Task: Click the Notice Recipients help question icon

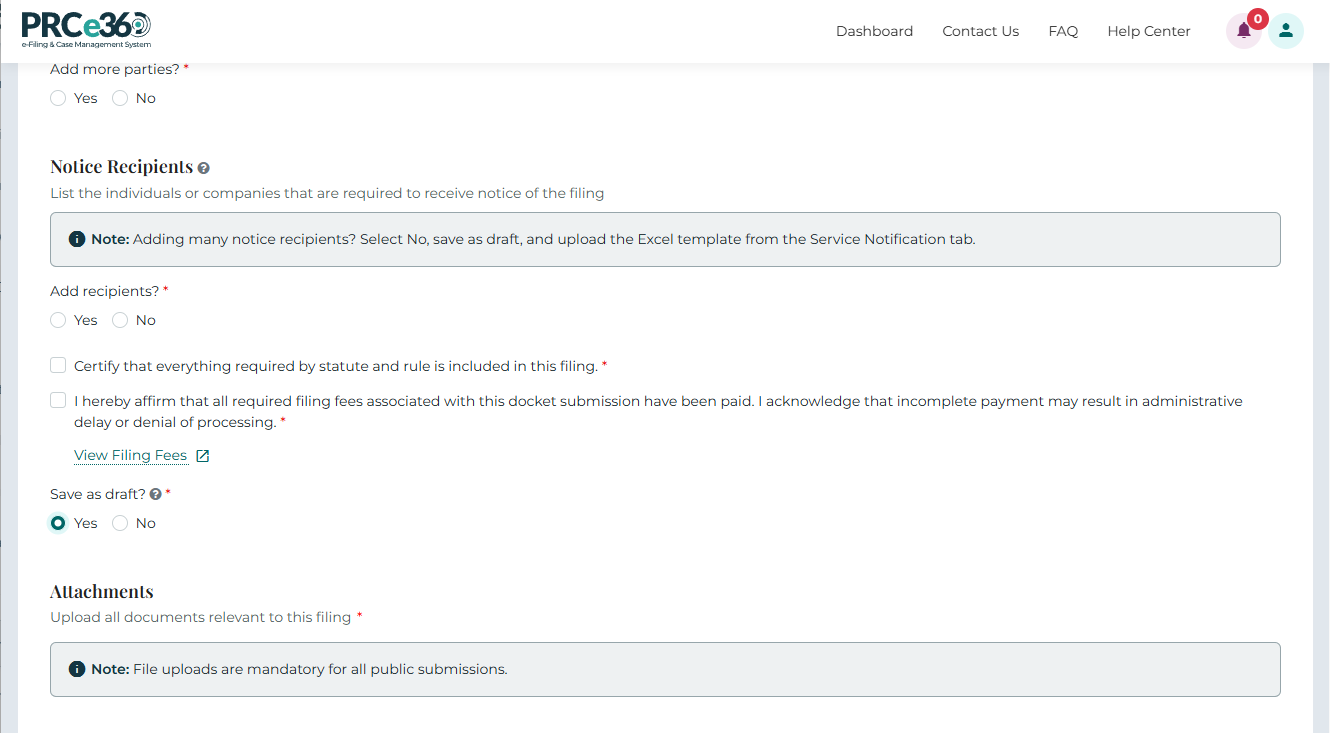Action: 204,168
